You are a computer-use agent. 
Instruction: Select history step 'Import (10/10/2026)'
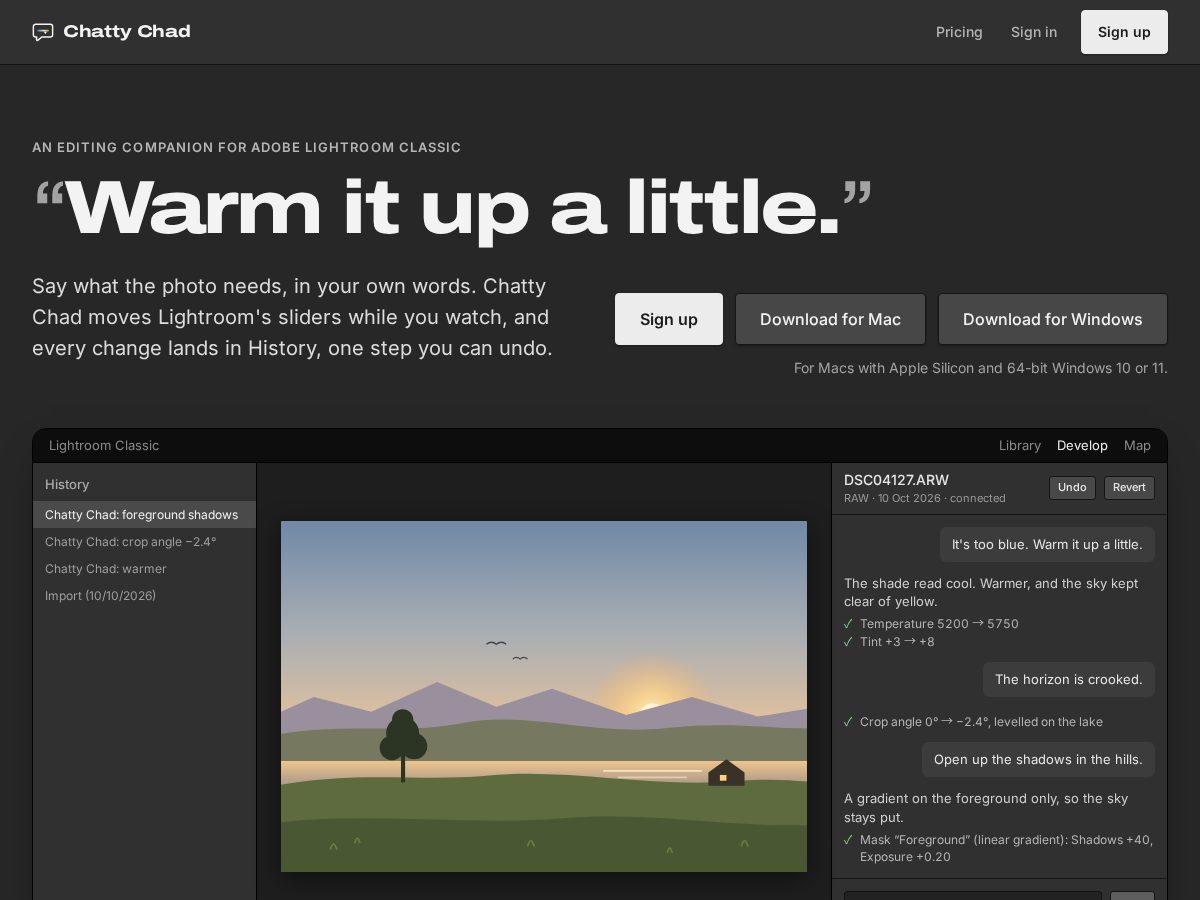point(144,596)
